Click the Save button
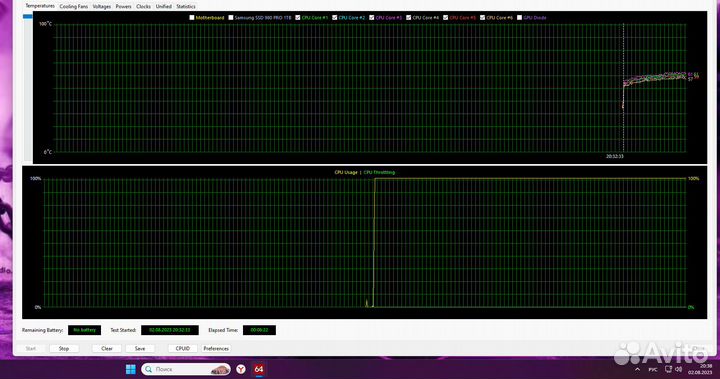The image size is (720, 379). click(x=140, y=349)
